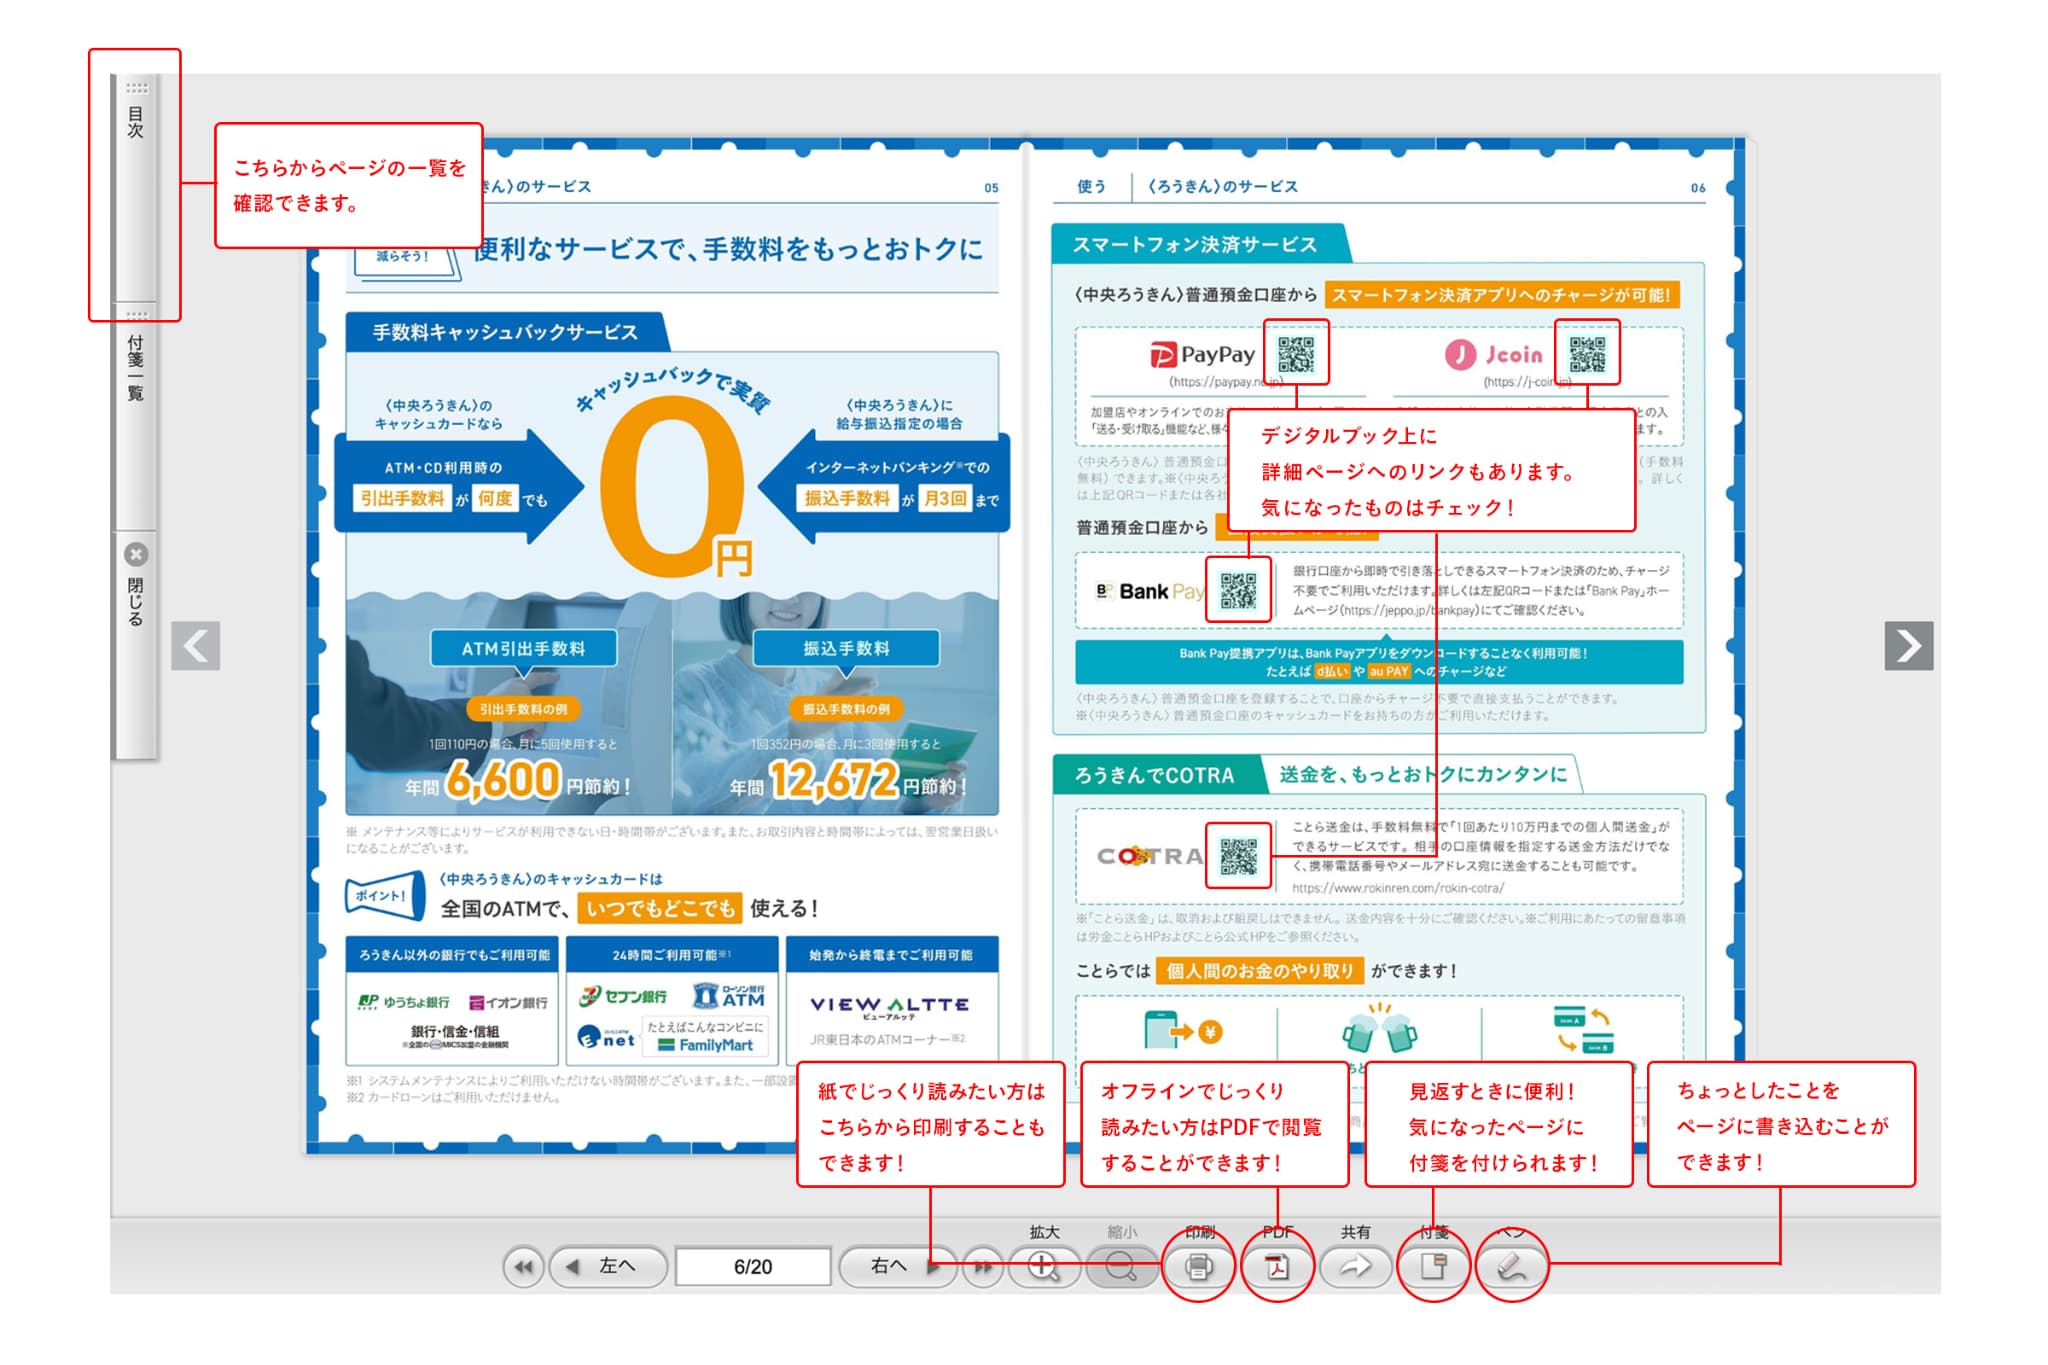Screen dimensions: 2048x1365
Task: Go to next spread with right chevron
Action: point(1908,646)
